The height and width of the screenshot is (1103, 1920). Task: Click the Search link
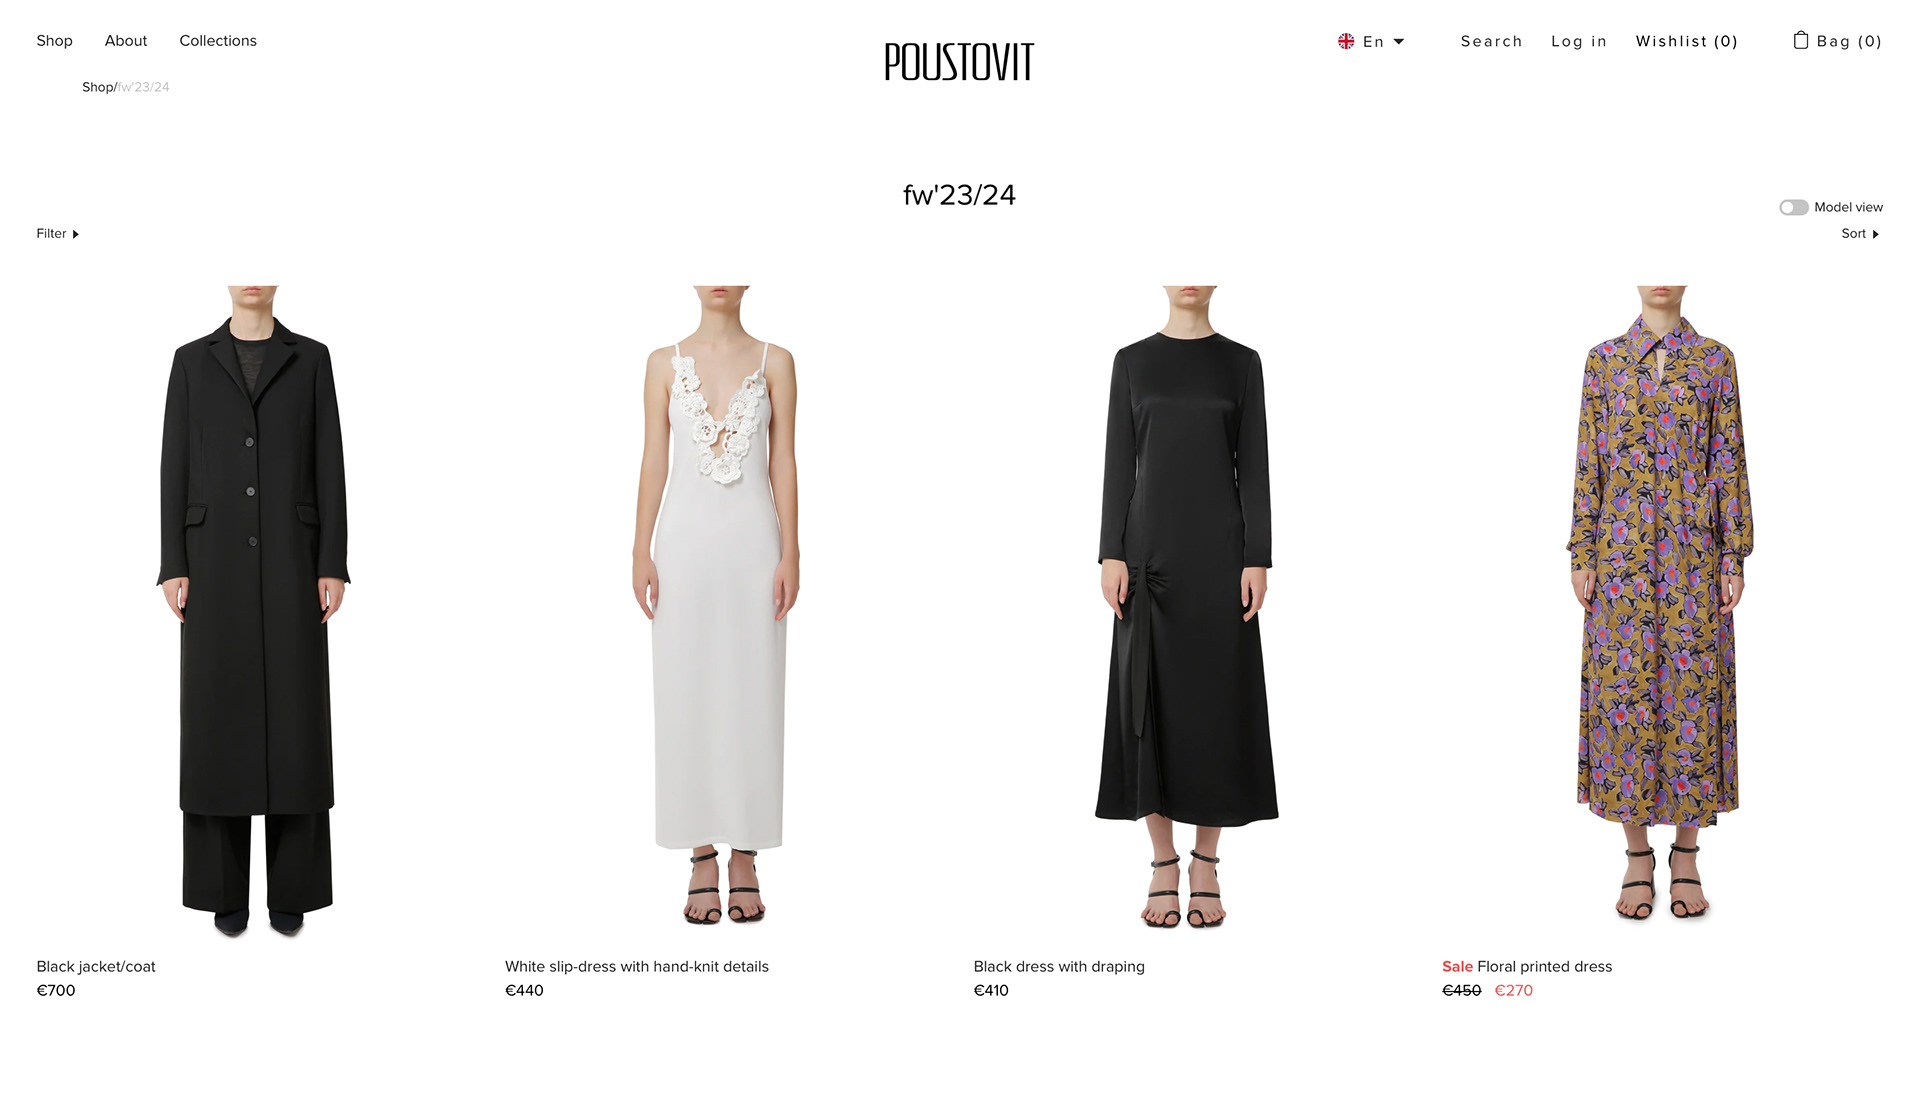click(1491, 41)
